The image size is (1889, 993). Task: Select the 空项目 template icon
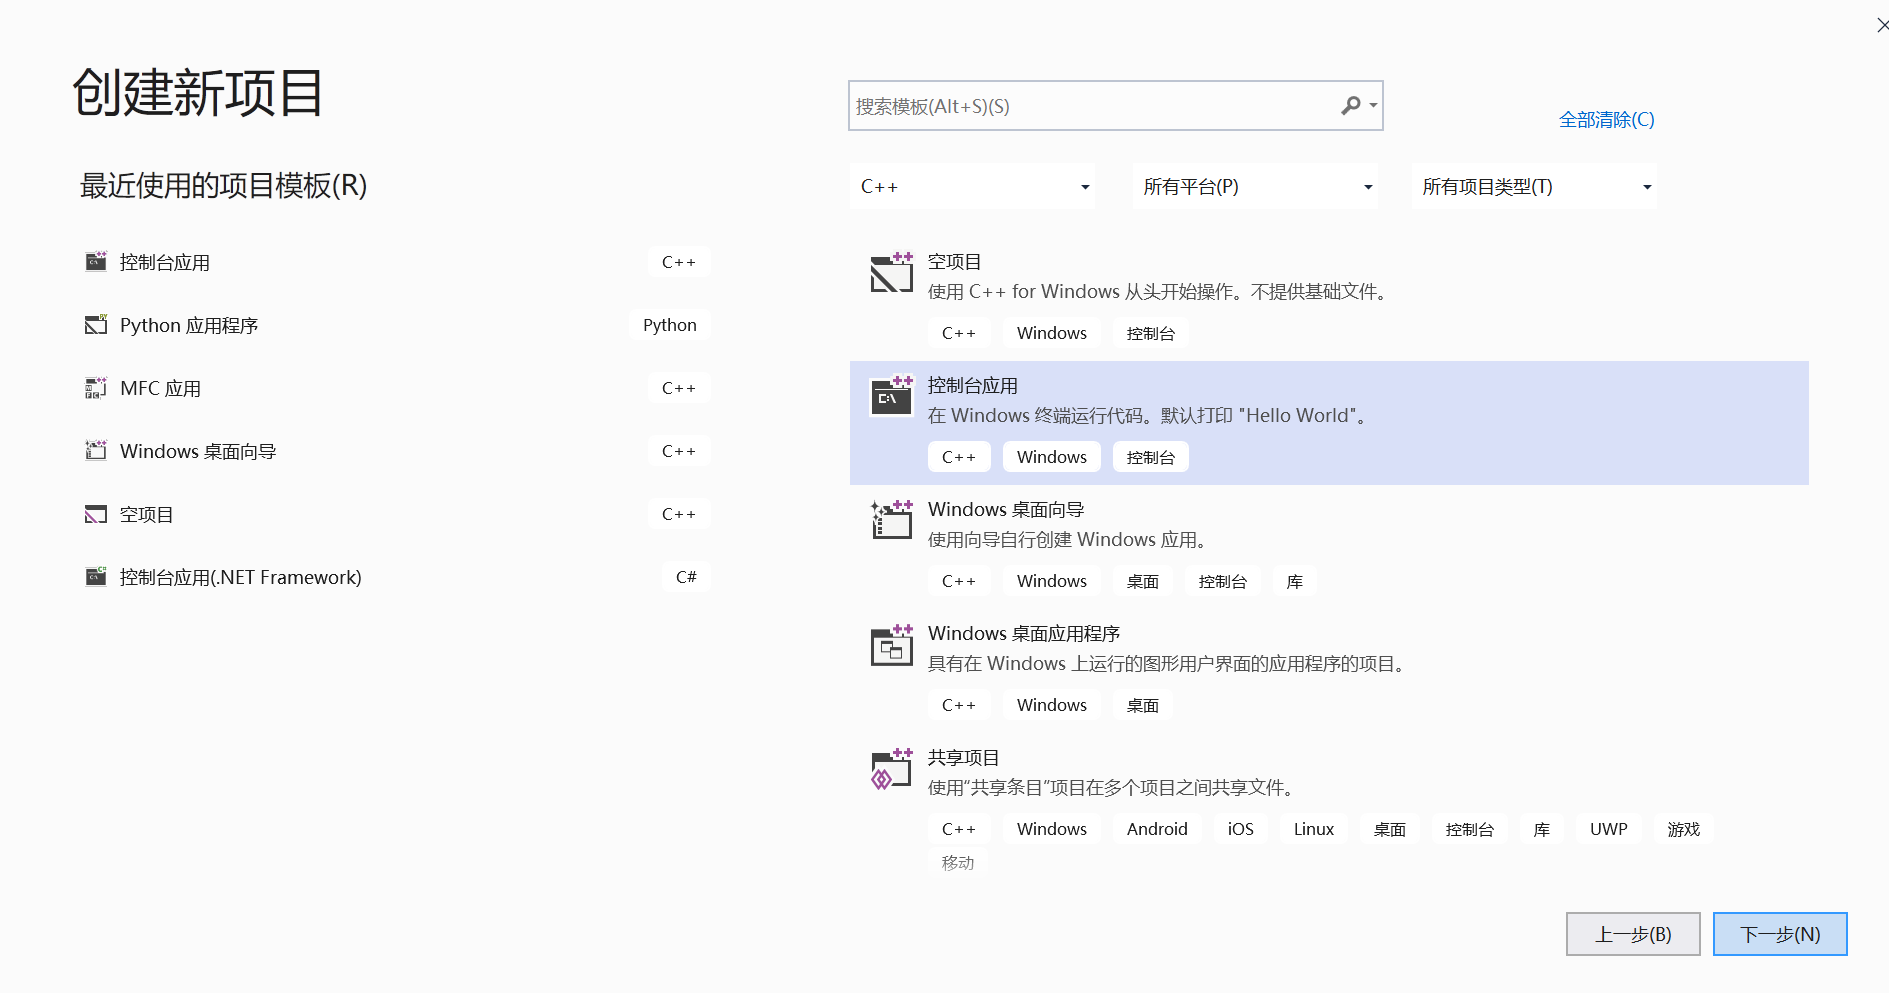(x=891, y=272)
